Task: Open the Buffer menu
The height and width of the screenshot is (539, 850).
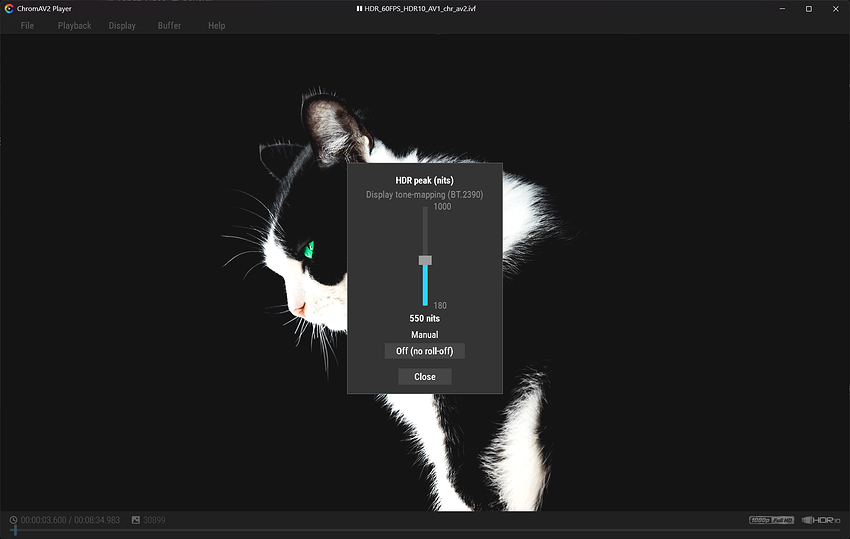Action: point(169,25)
